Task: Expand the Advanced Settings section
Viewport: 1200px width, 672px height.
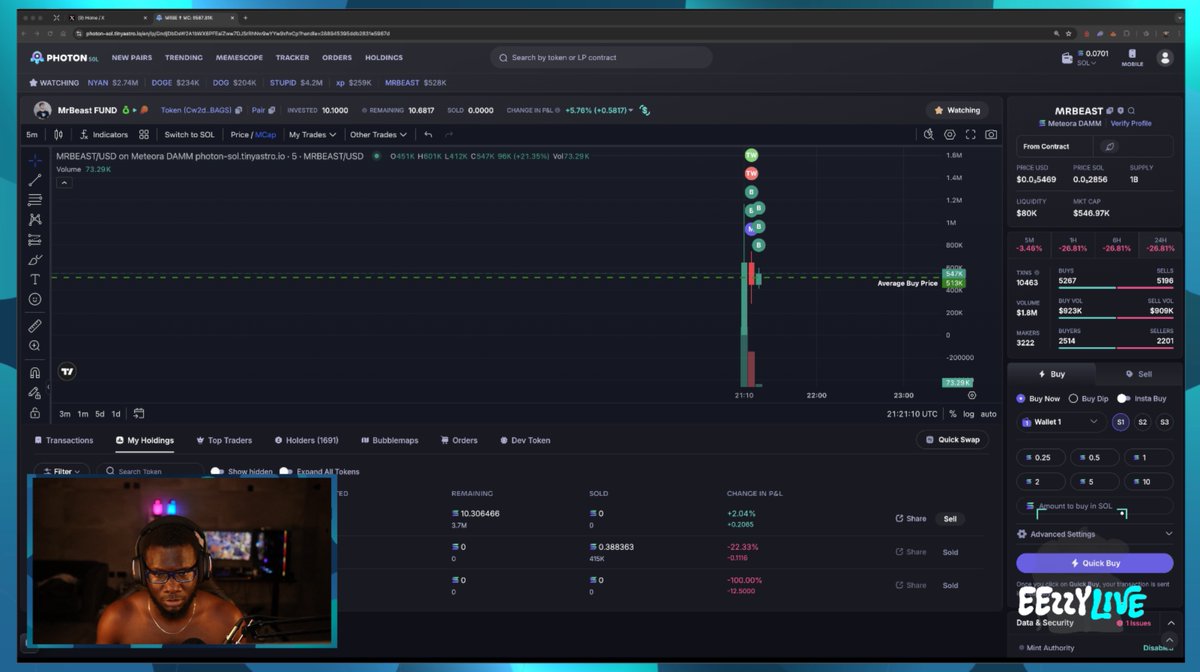Action: 1095,534
